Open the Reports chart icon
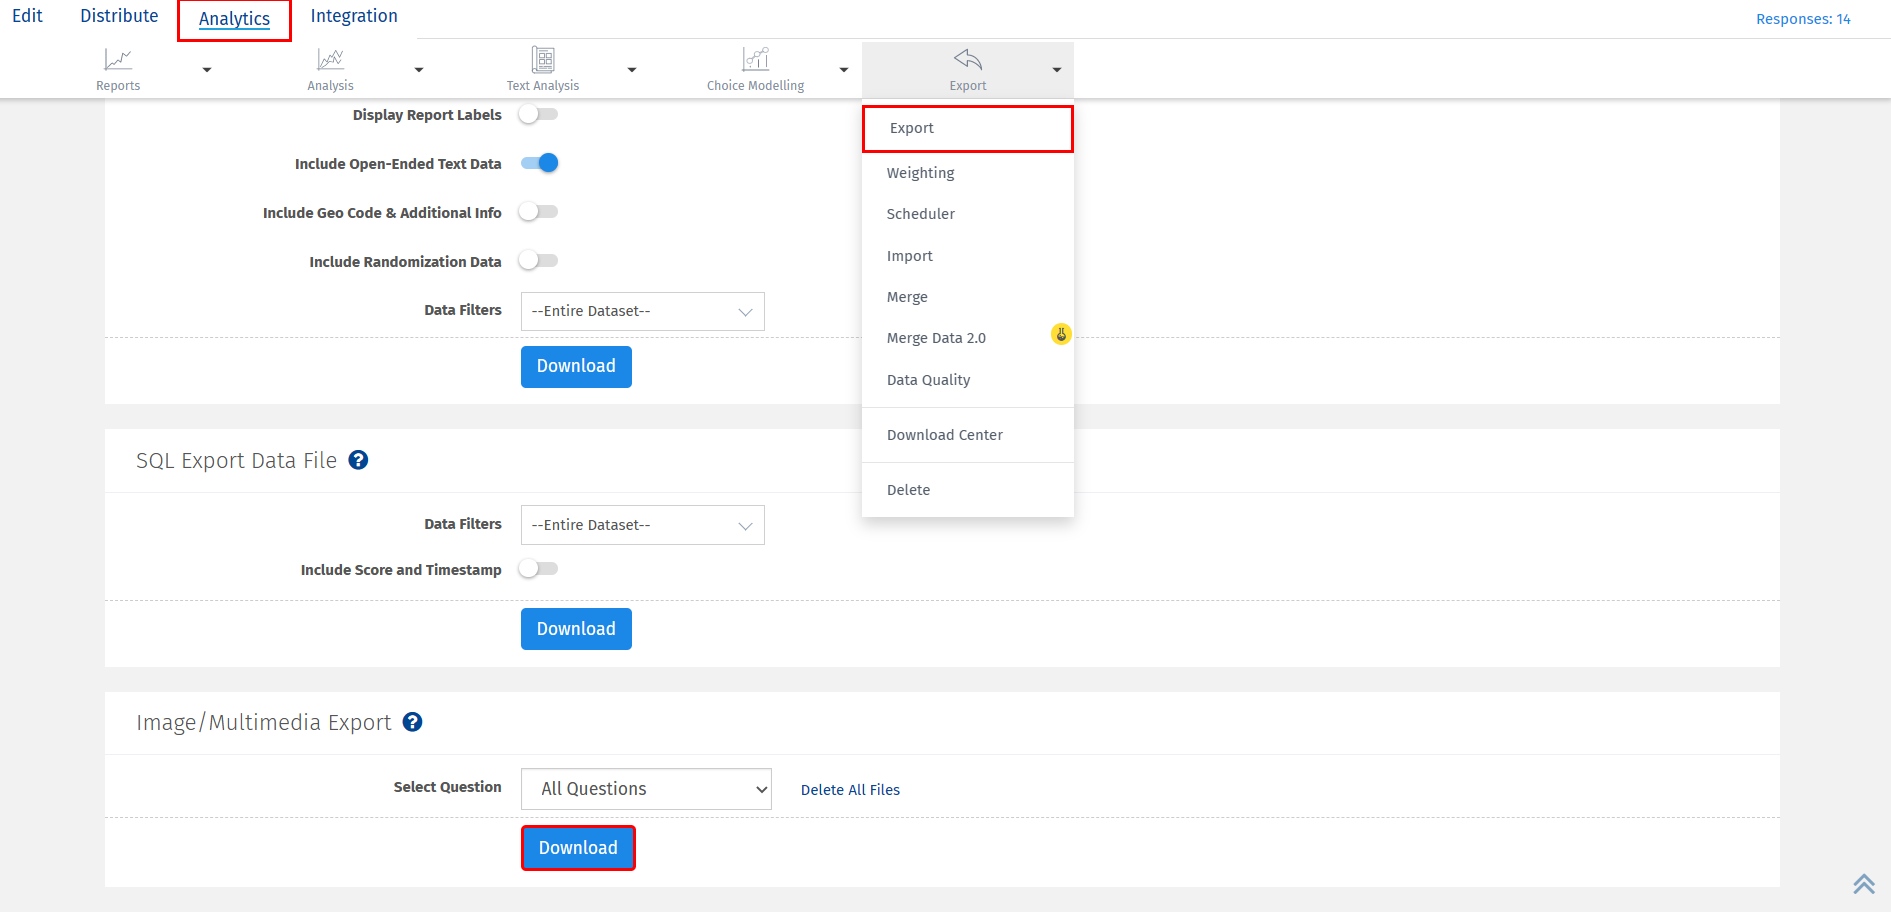The height and width of the screenshot is (912, 1891). 118,60
